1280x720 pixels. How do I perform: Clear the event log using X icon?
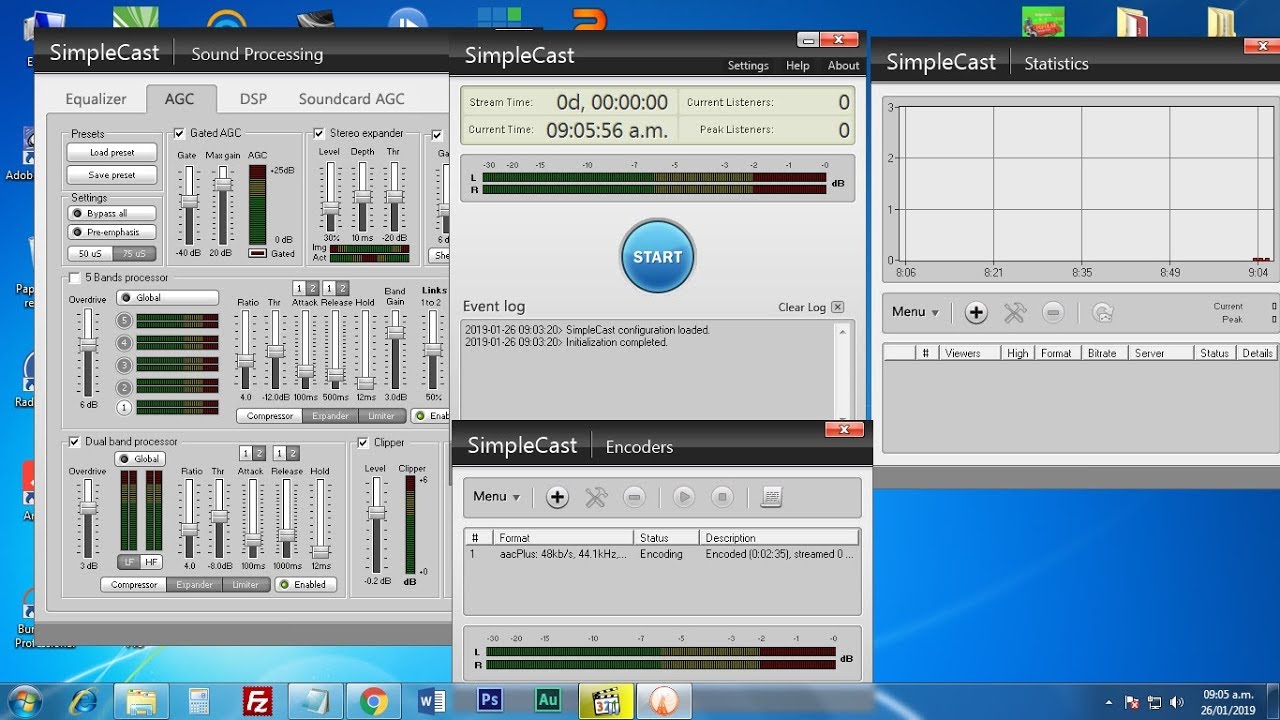pos(838,307)
